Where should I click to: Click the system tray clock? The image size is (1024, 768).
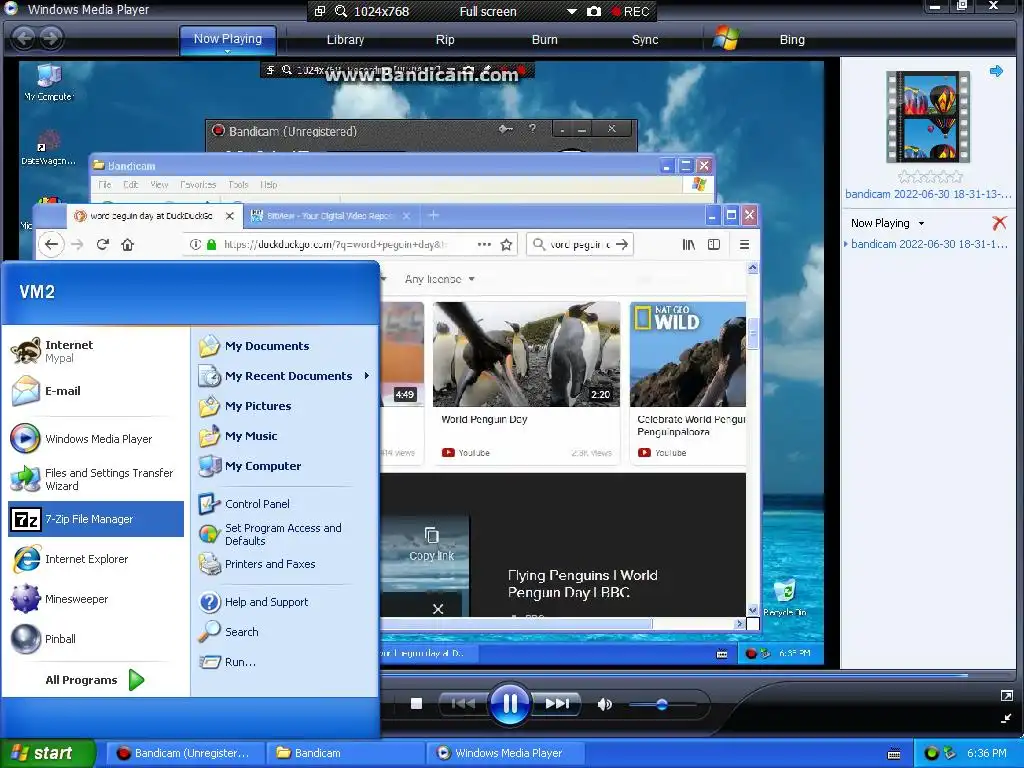987,753
